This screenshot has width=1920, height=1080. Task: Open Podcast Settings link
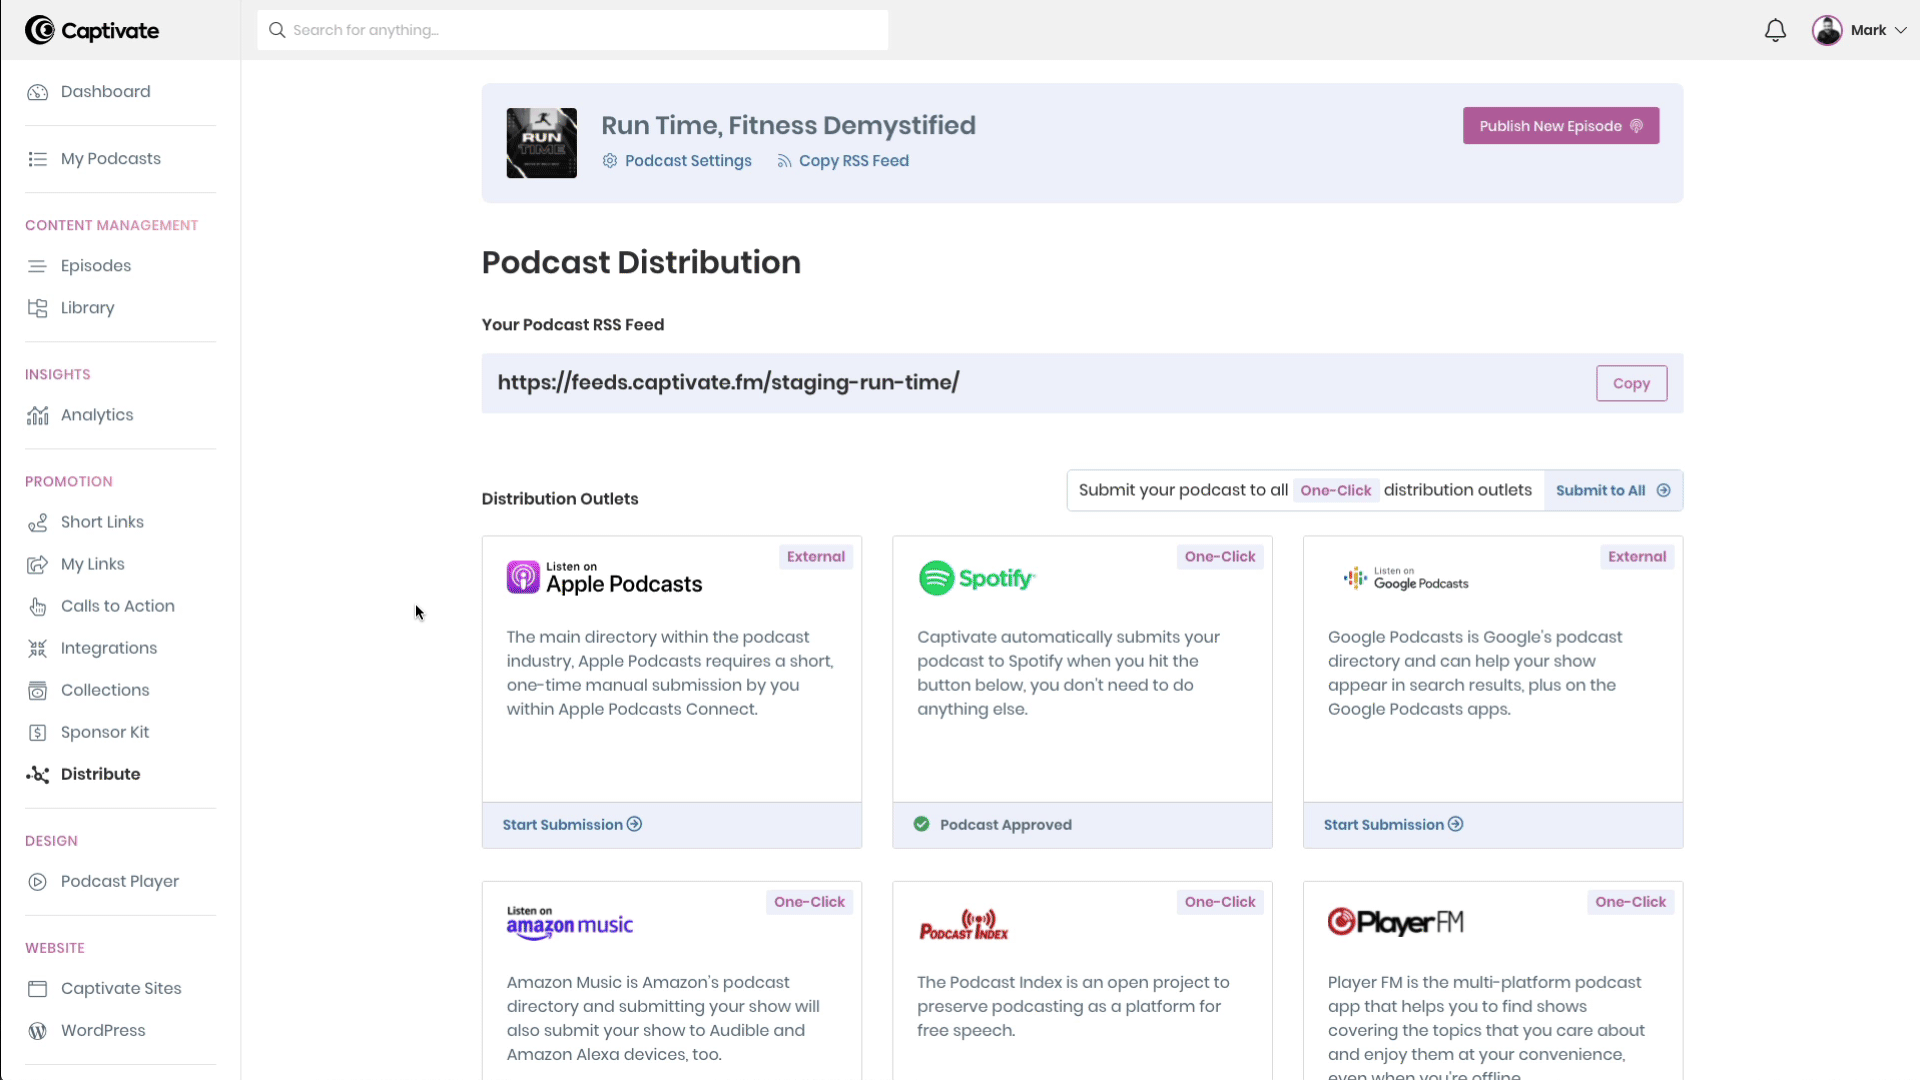(x=676, y=161)
